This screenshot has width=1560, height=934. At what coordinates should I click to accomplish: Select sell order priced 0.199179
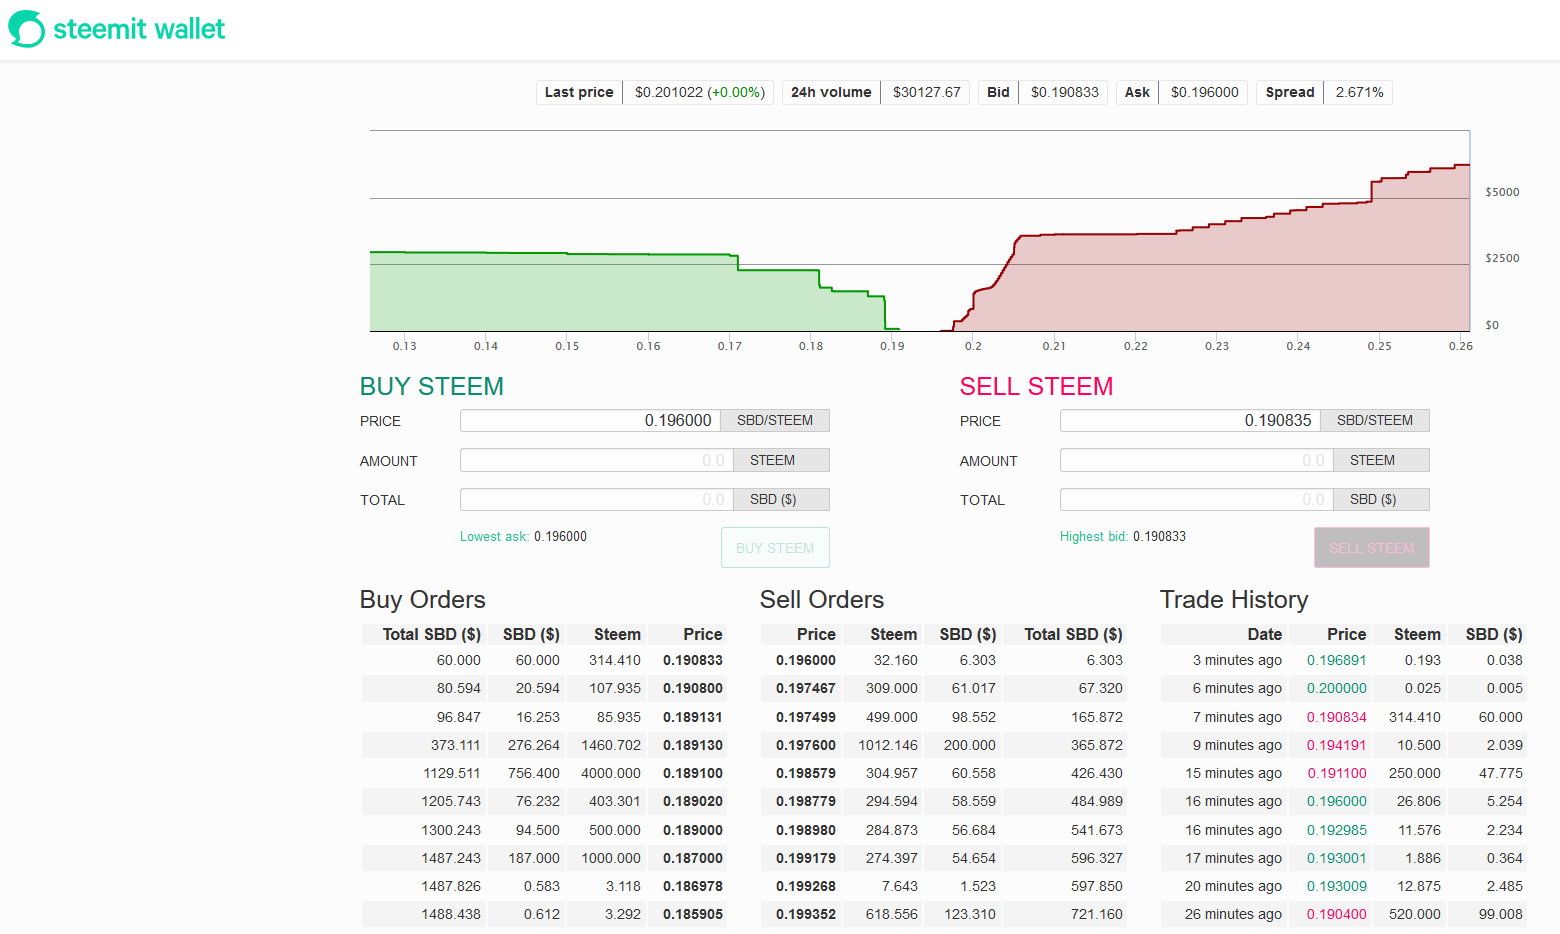click(x=943, y=858)
